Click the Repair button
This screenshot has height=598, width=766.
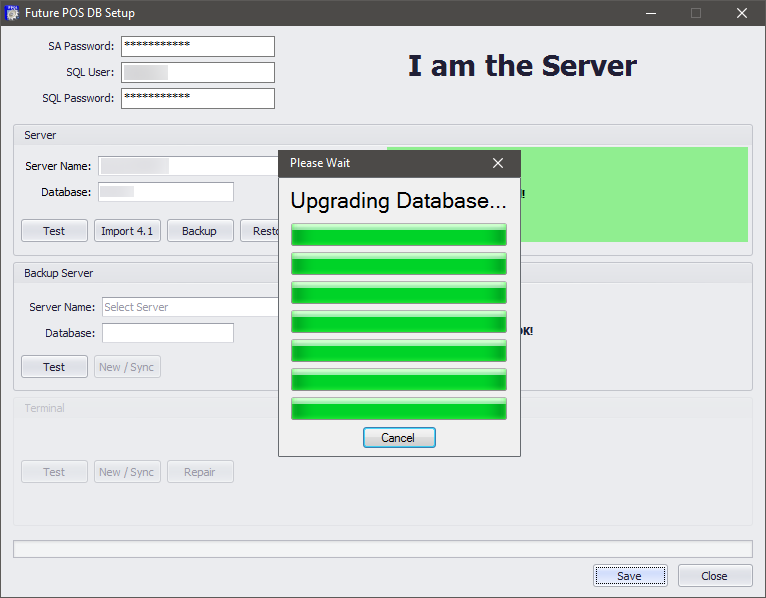(x=200, y=471)
